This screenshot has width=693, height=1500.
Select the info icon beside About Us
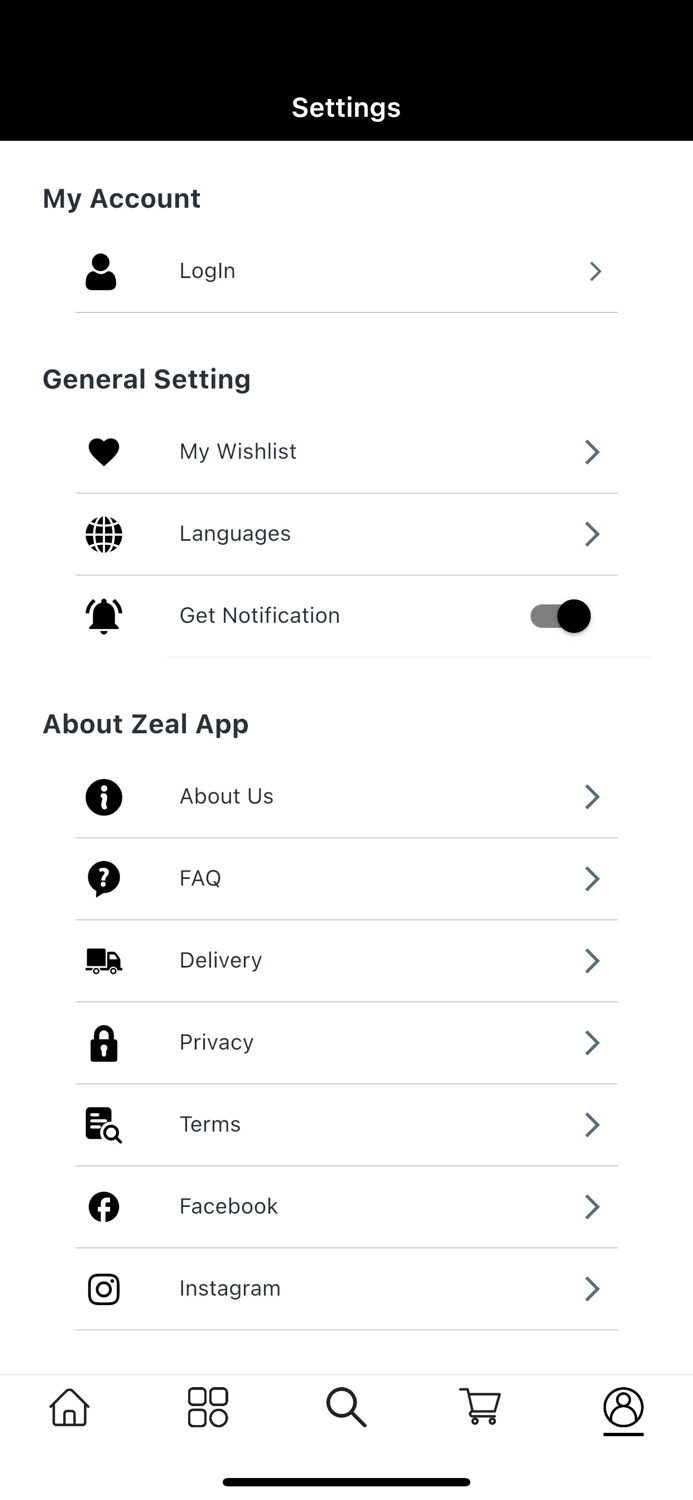tap(103, 796)
